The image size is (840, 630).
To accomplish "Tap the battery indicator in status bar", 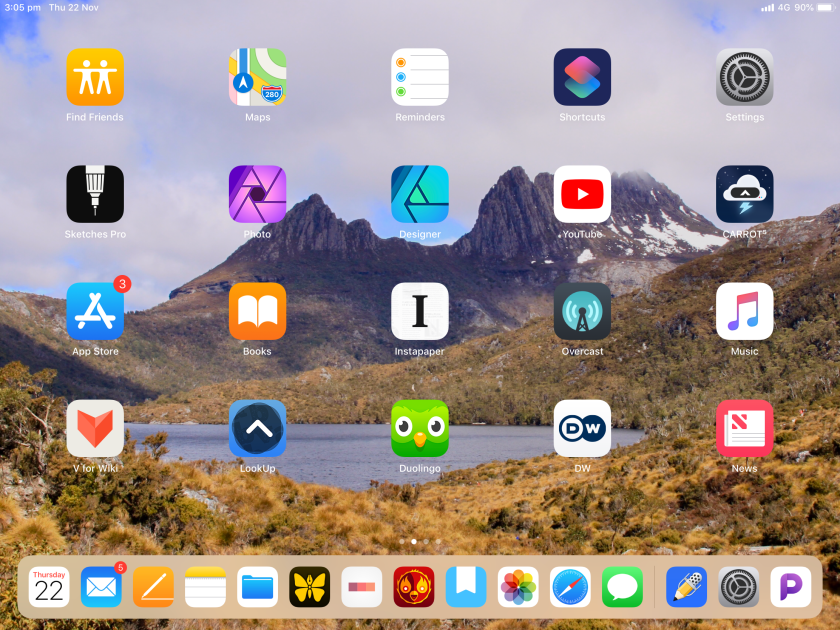I will tap(826, 8).
